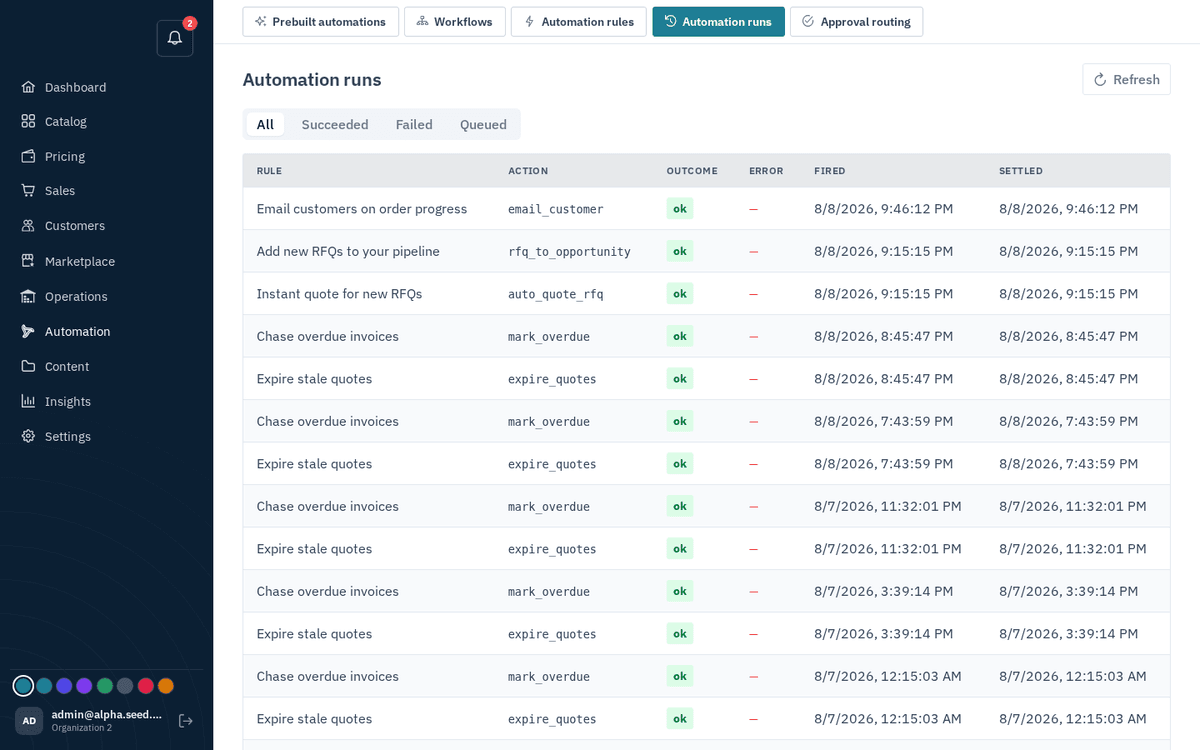This screenshot has height=750, width=1200.
Task: Open Sales via the cart icon
Action: point(28,190)
